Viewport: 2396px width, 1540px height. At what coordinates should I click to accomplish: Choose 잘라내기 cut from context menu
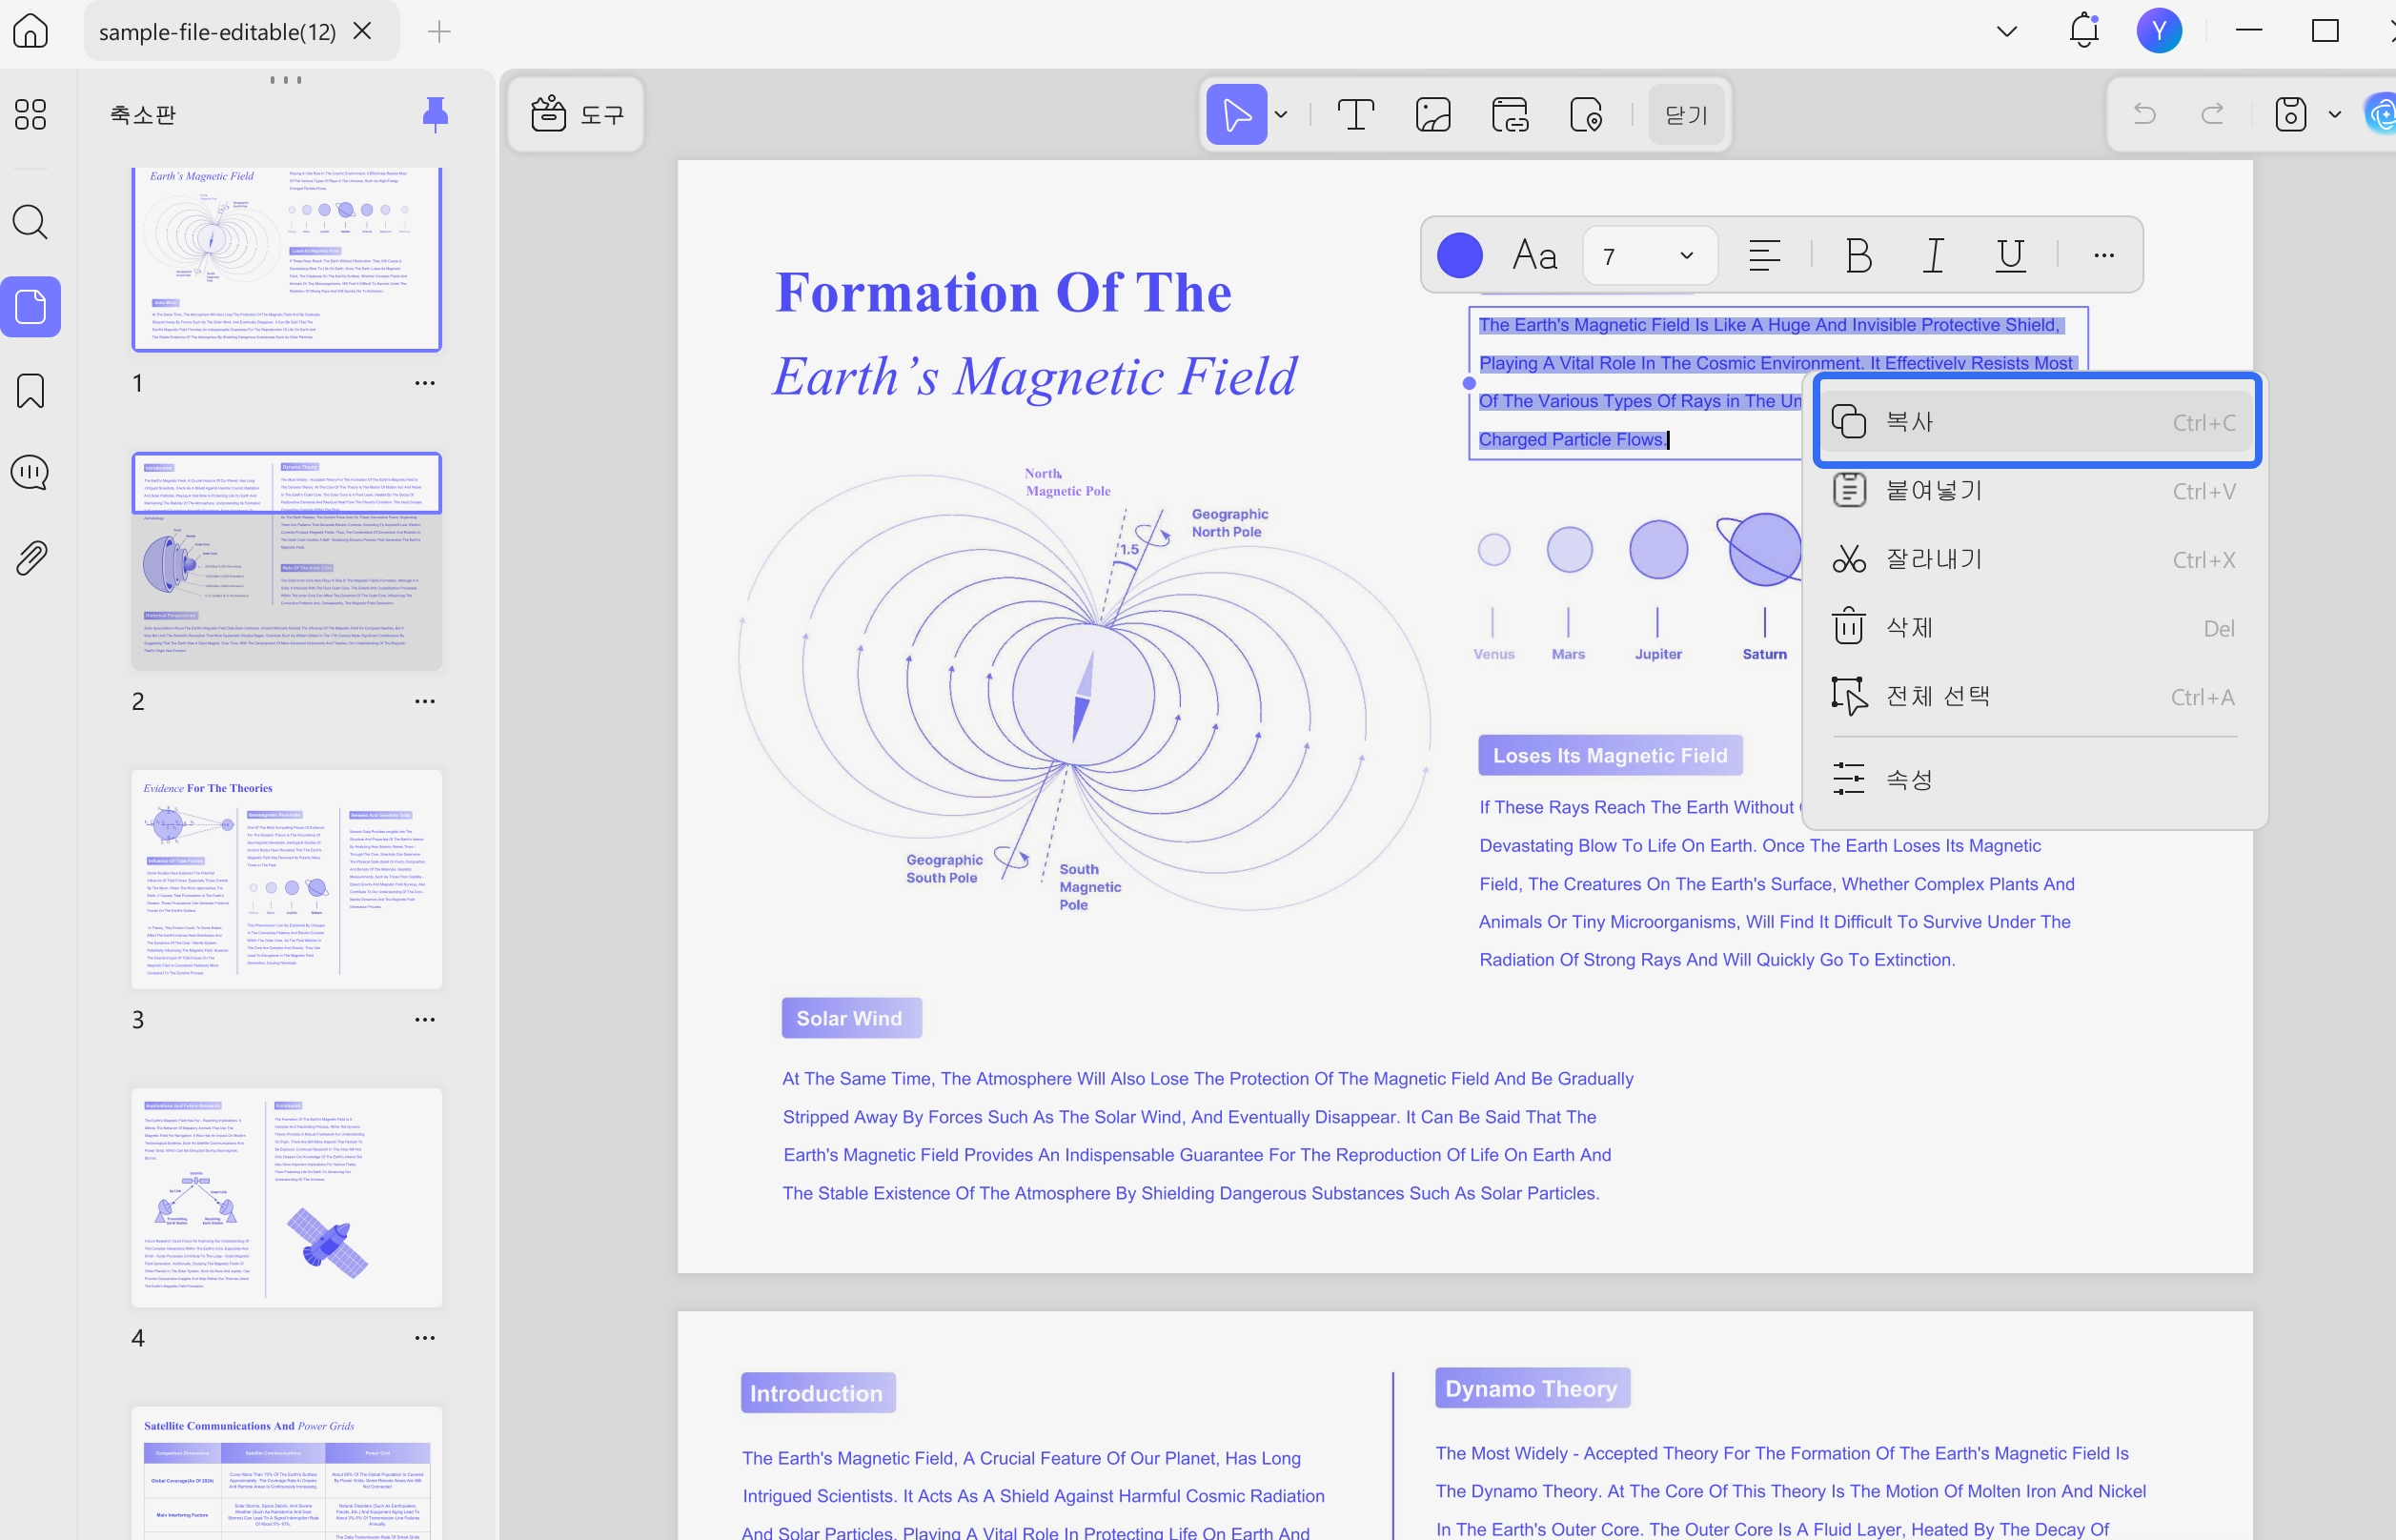2036,558
